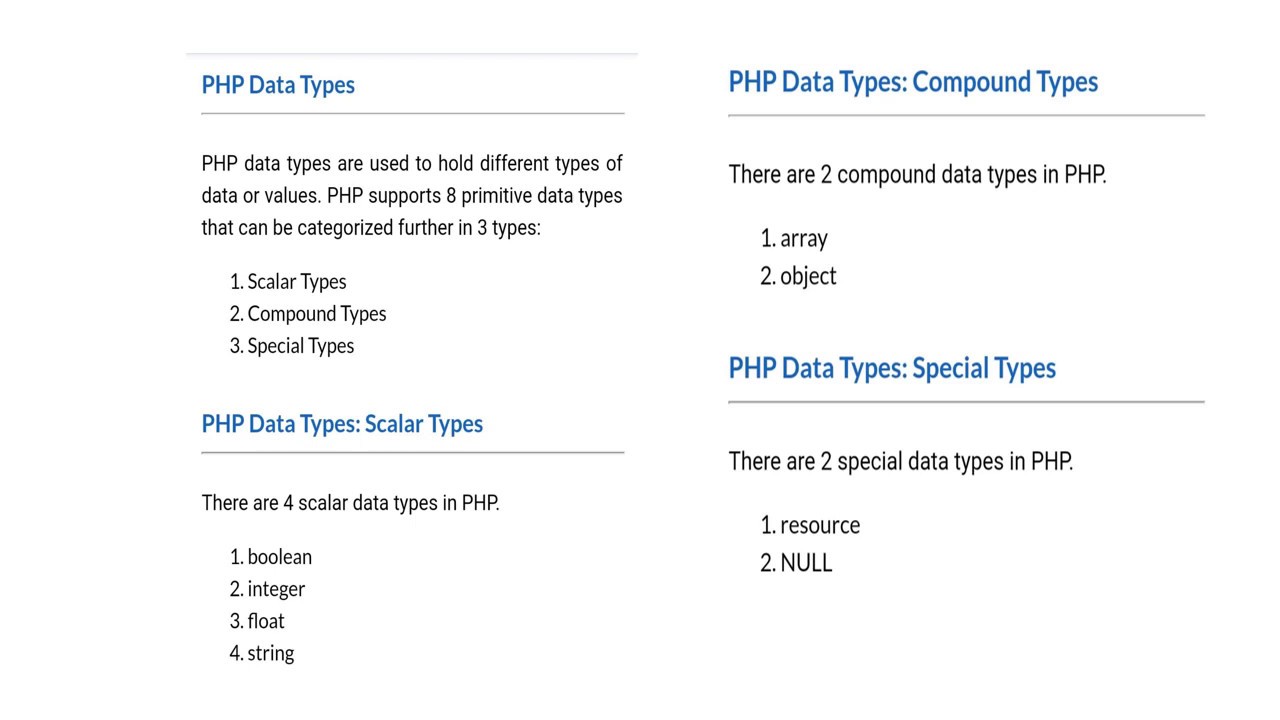Choose "float" in the scalar types list

click(266, 621)
